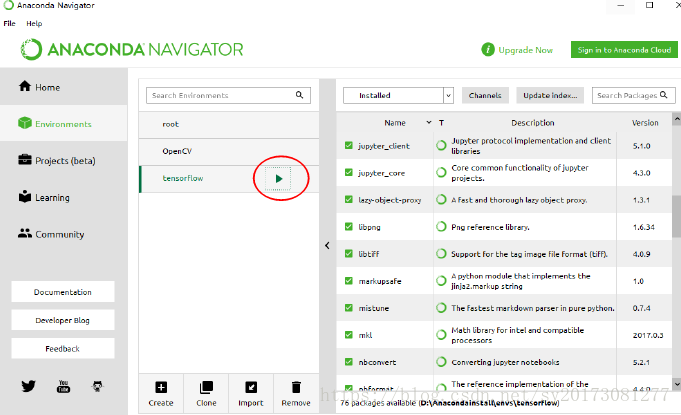Image resolution: width=681 pixels, height=415 pixels.
Task: Select the root environment
Action: point(229,124)
